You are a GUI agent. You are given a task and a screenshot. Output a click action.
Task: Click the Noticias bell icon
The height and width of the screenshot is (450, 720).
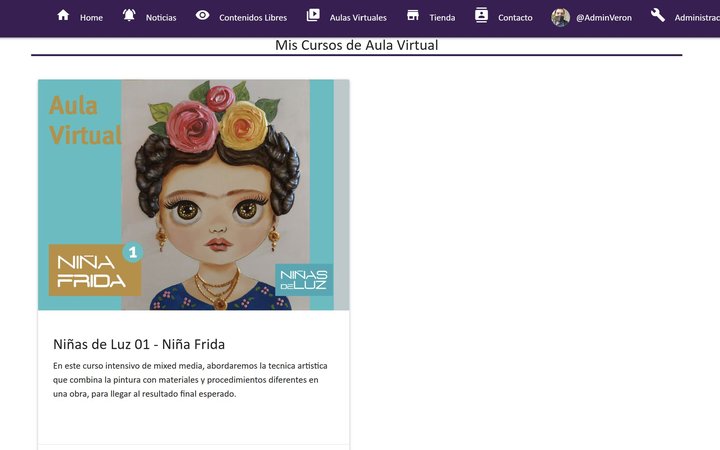(x=129, y=15)
